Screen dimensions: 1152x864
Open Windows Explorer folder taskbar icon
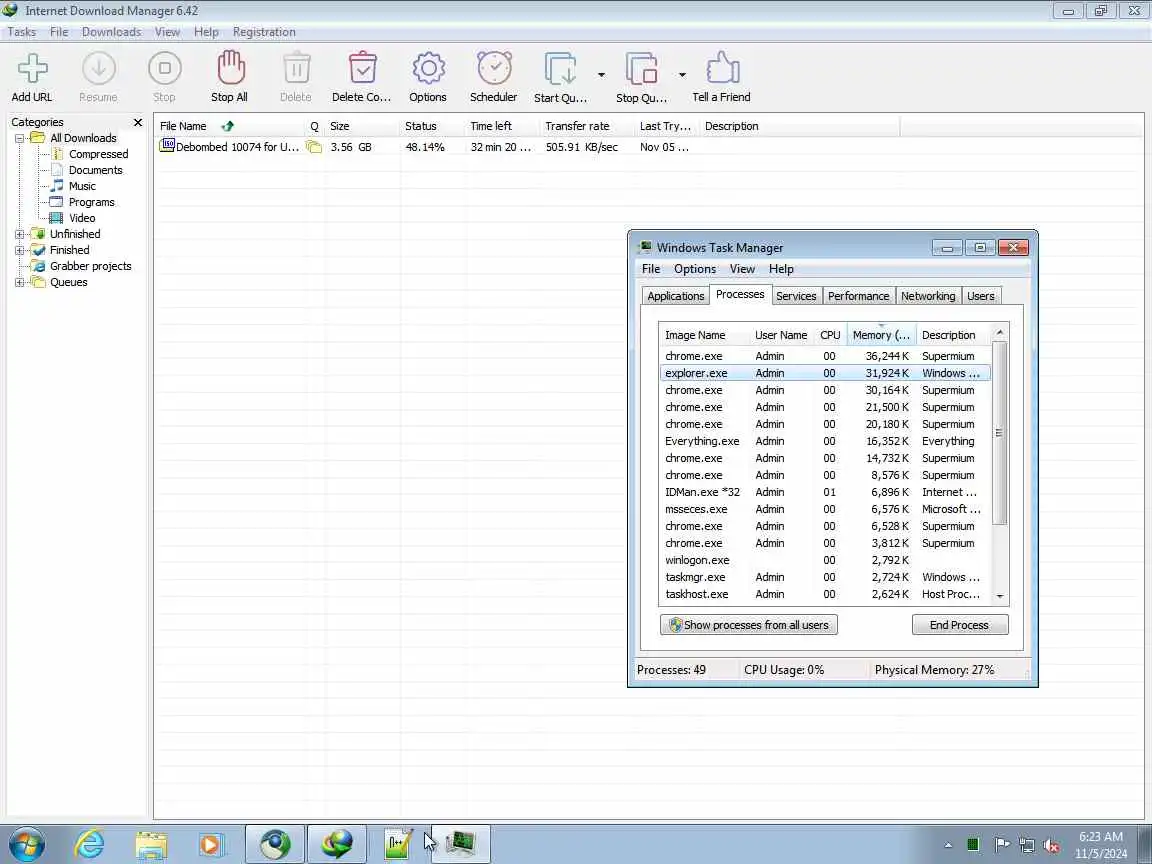point(151,845)
